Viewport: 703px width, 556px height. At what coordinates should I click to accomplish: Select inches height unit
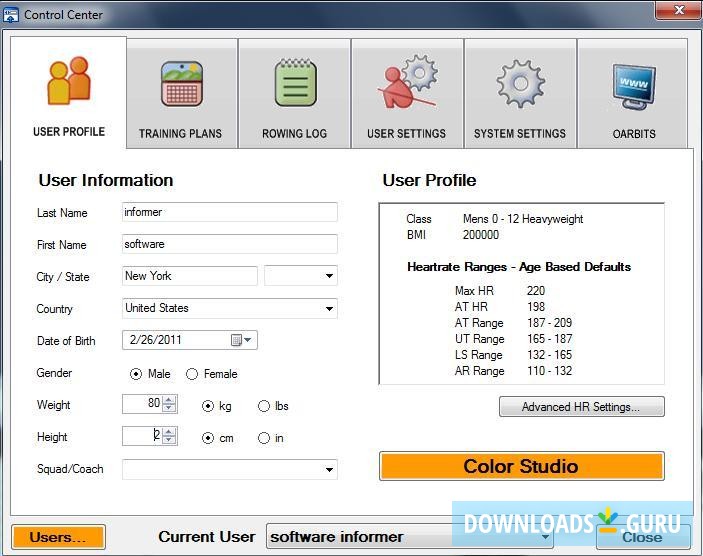click(264, 438)
